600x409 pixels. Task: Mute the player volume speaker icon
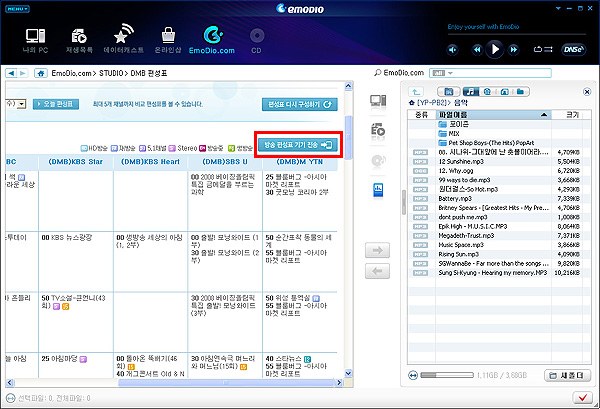[453, 50]
